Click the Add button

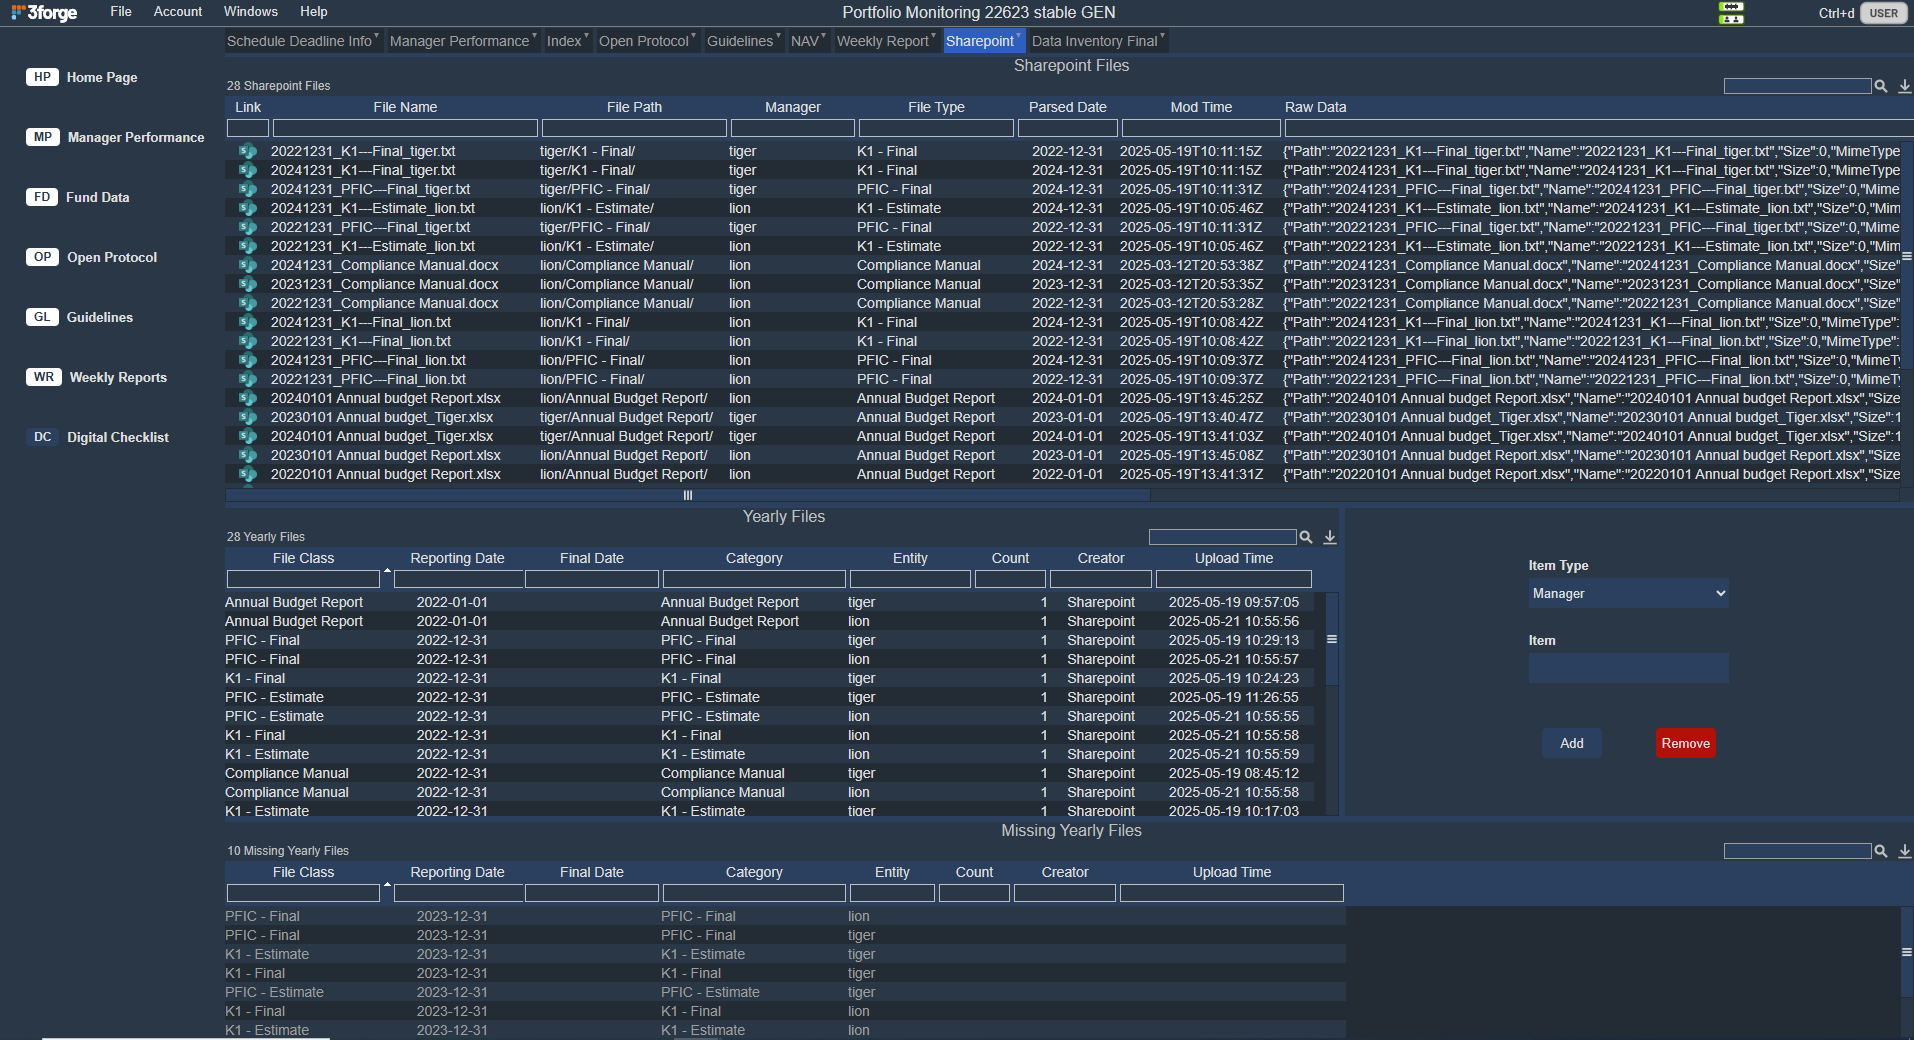[x=1571, y=743]
